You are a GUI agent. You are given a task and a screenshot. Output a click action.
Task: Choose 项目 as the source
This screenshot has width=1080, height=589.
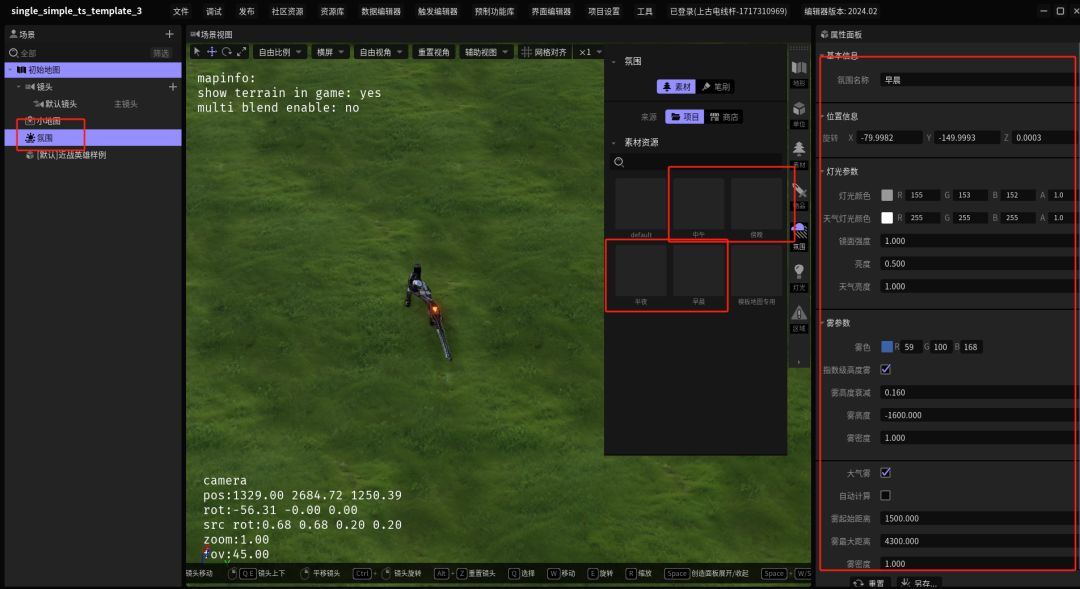684,117
